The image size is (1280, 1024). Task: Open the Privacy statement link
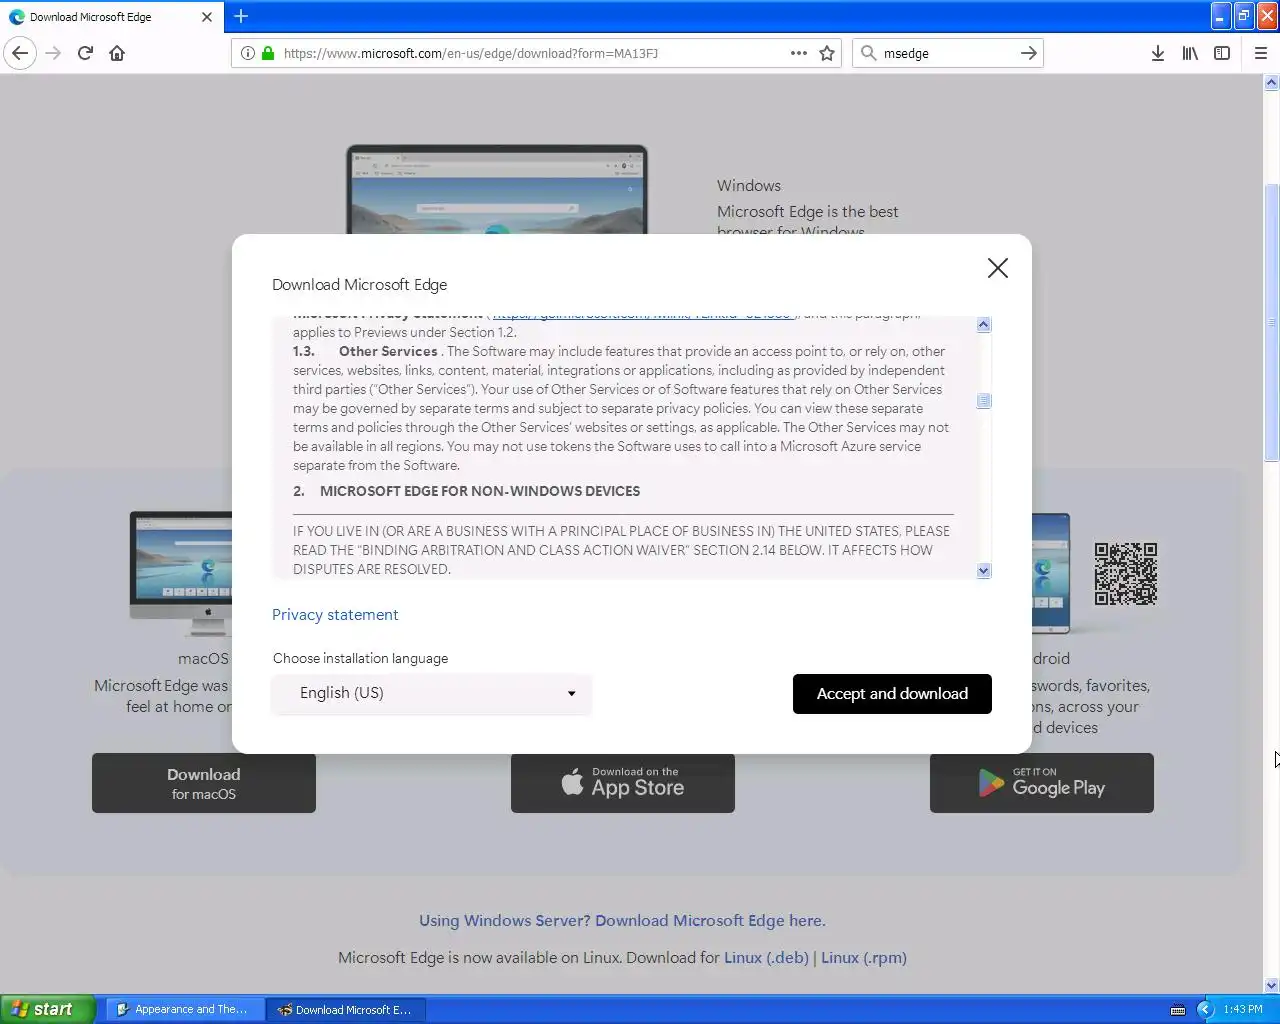[x=335, y=615]
